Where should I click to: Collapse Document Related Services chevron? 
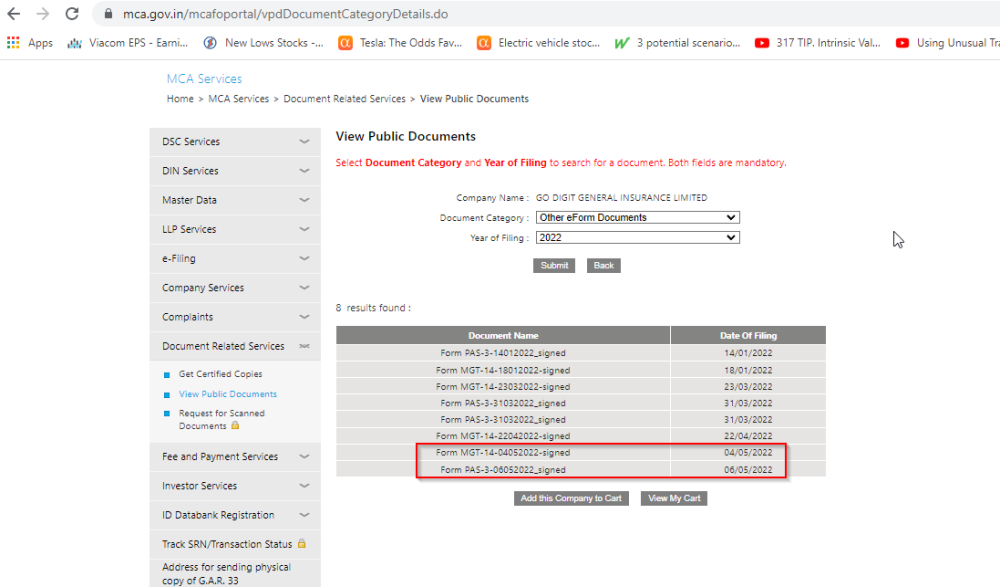(304, 346)
